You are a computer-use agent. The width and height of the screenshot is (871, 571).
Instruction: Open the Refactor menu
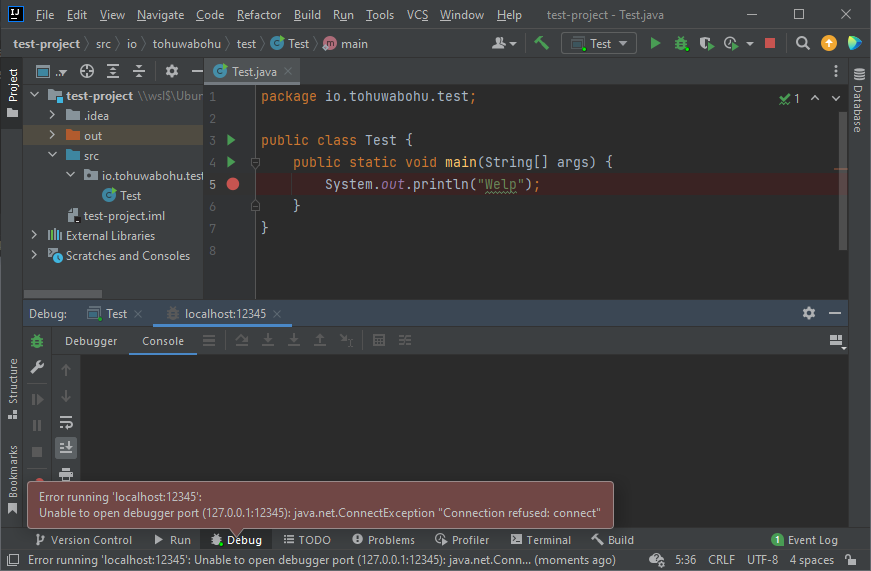coord(259,15)
